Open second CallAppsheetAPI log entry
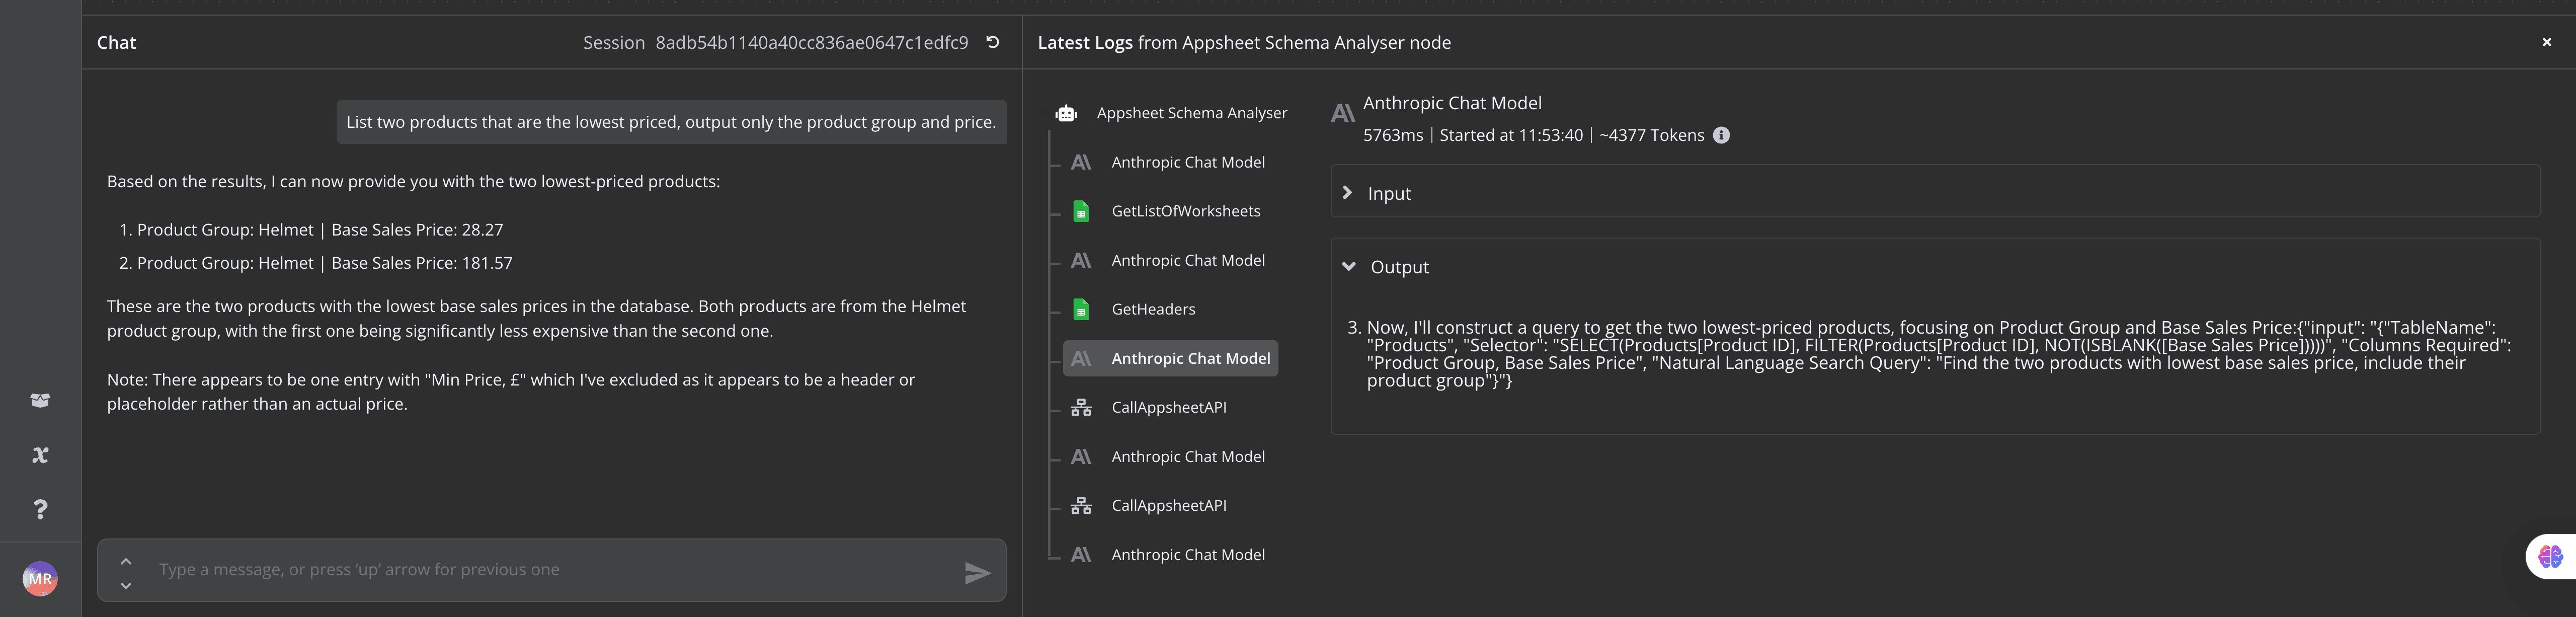 1168,505
